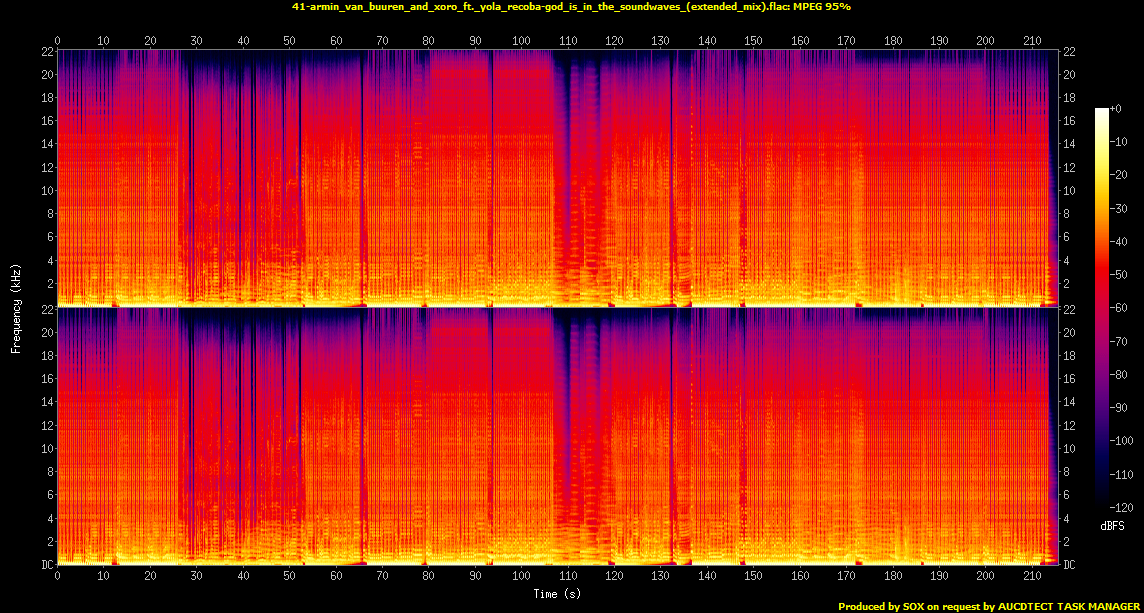Click the "-100" colorbar label

tap(1120, 440)
